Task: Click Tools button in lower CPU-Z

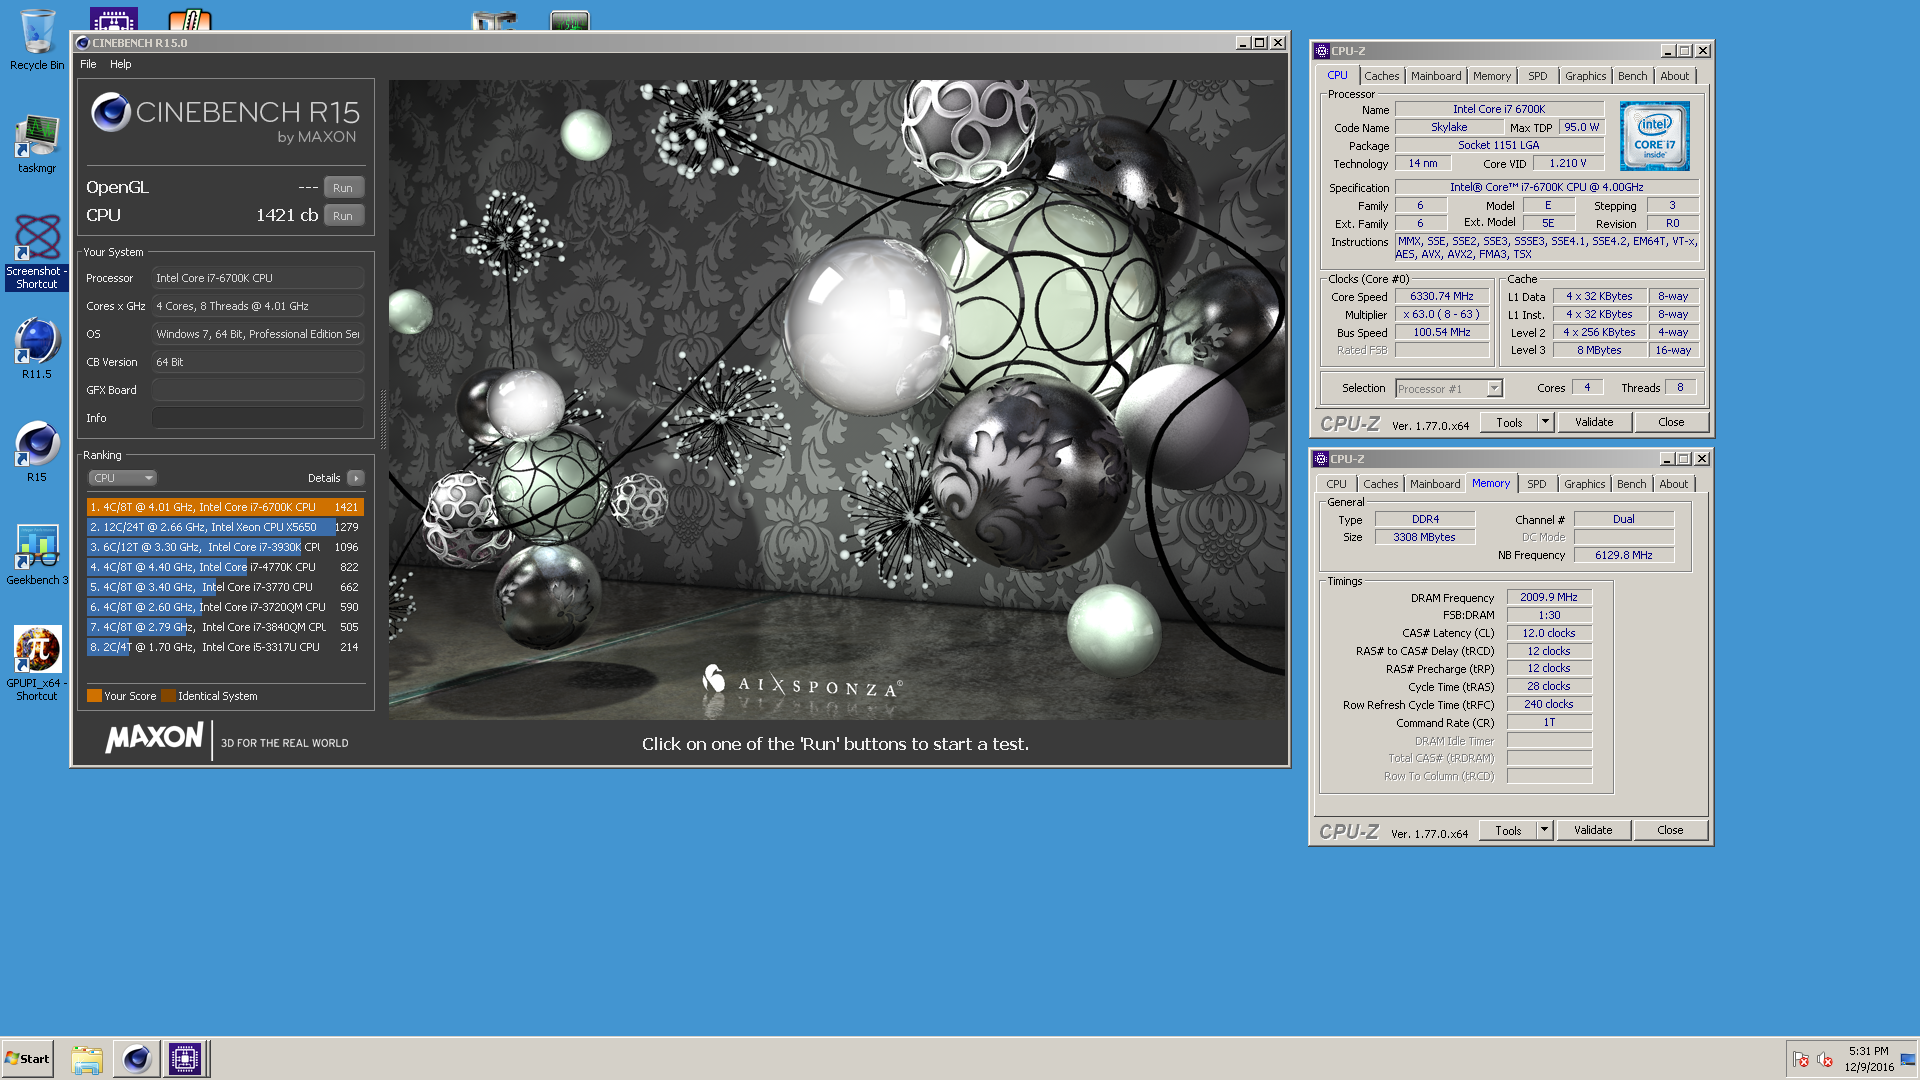Action: (1508, 830)
